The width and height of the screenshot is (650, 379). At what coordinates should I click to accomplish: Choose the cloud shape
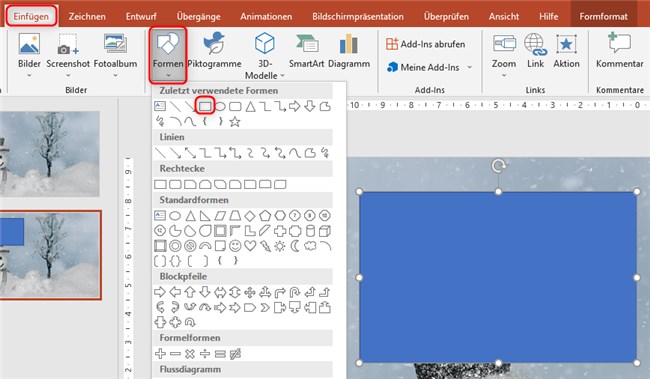pos(310,246)
